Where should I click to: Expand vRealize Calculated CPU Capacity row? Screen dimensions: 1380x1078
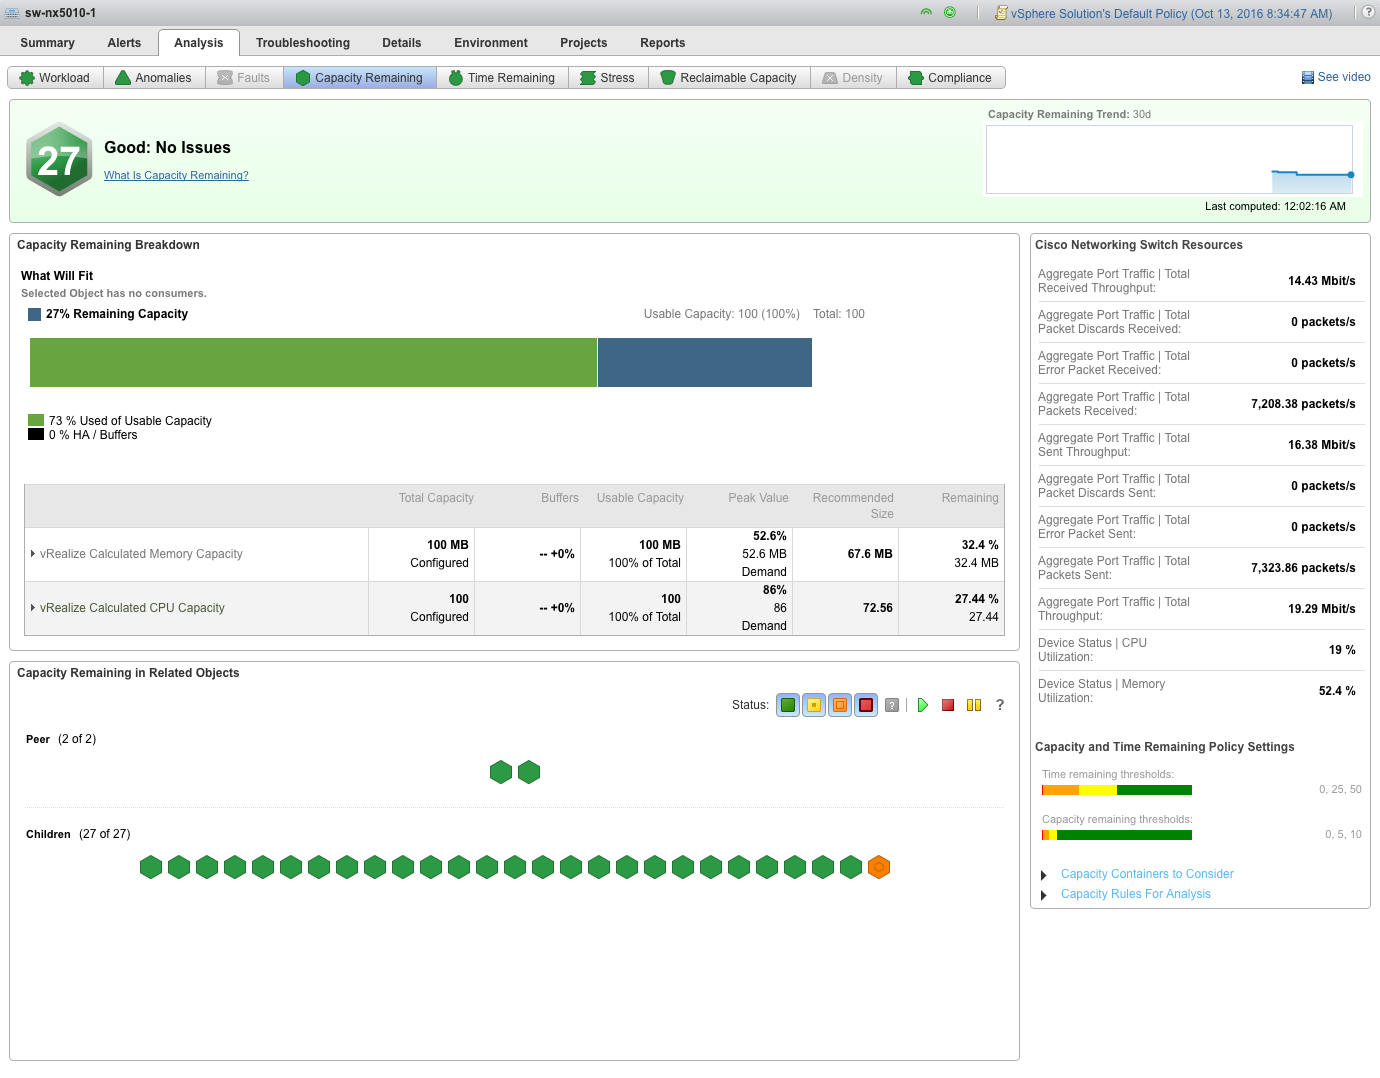pyautogui.click(x=33, y=608)
